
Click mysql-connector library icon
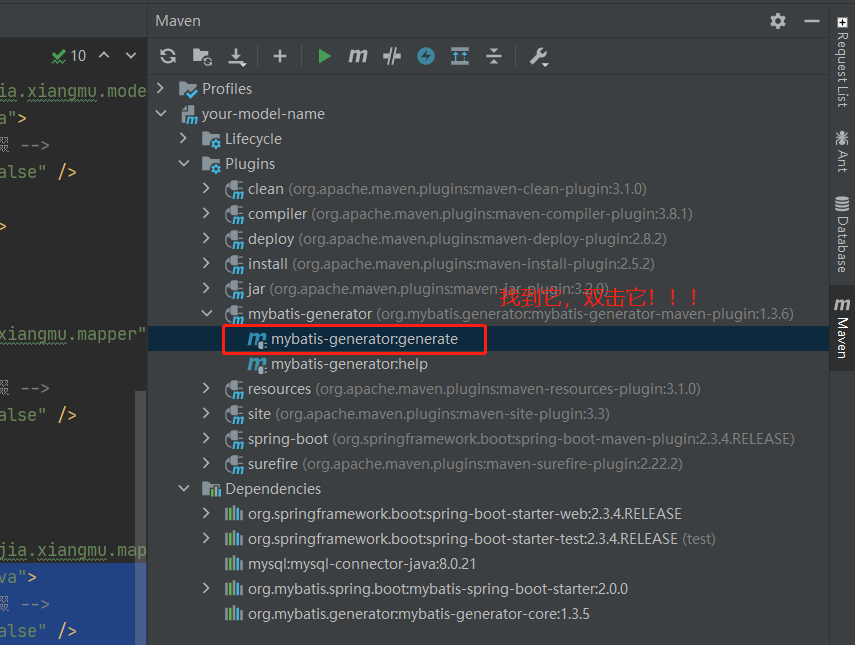pyautogui.click(x=234, y=564)
